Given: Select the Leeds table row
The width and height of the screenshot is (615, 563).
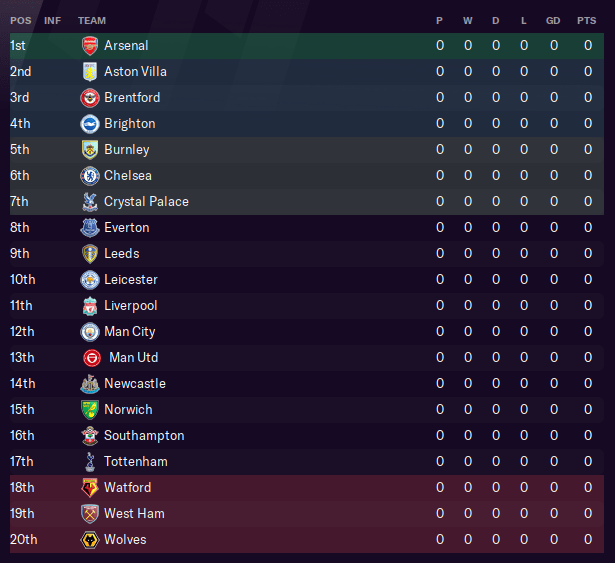Looking at the screenshot, I should (307, 253).
